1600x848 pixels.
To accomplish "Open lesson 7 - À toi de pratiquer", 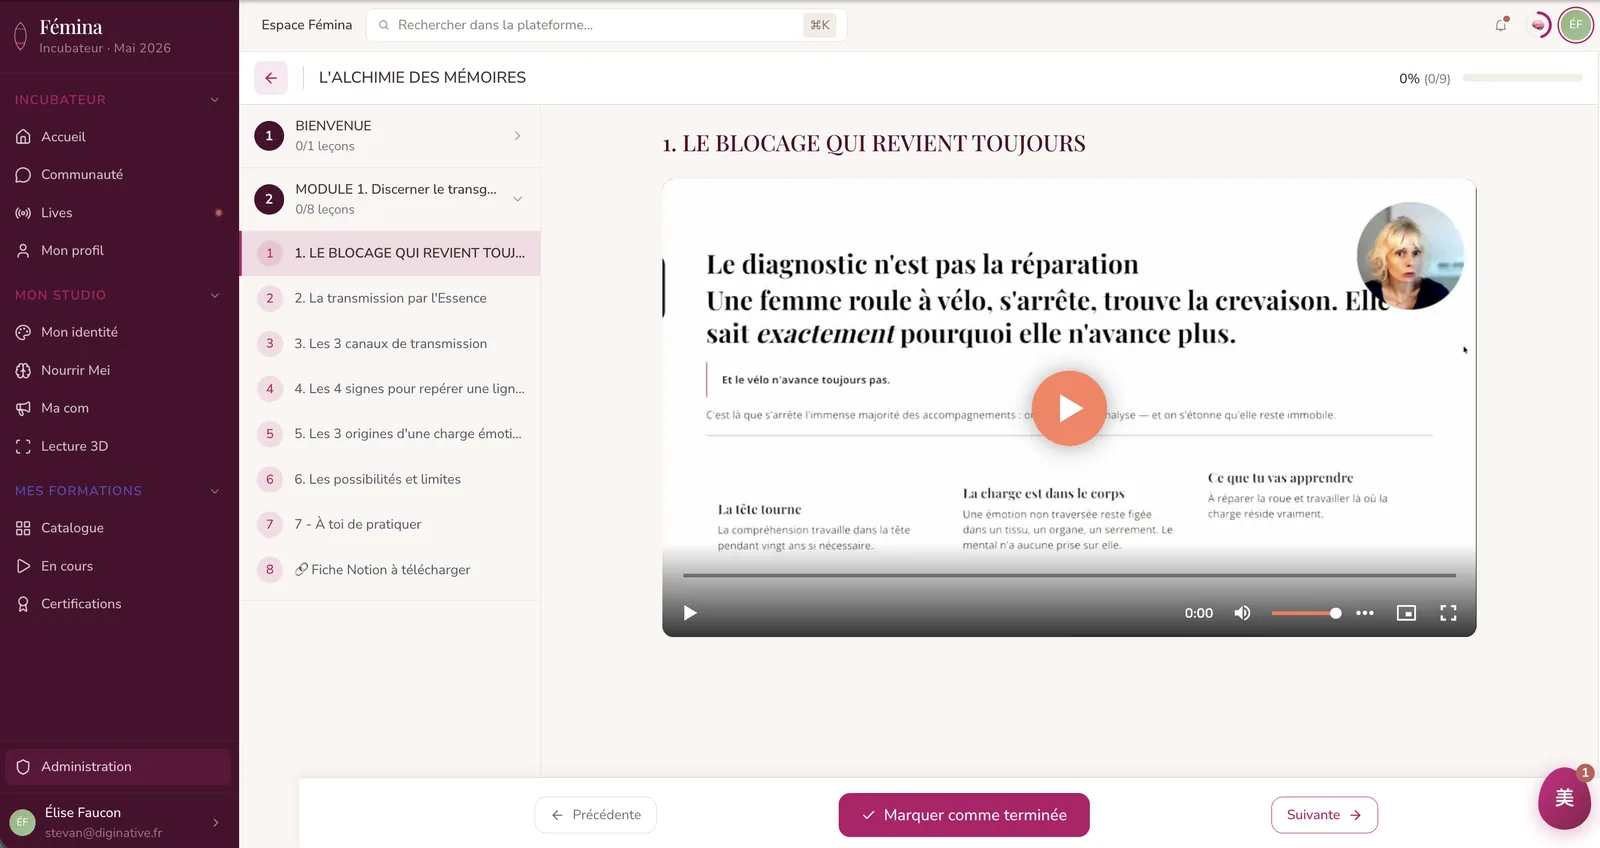I will (x=390, y=524).
